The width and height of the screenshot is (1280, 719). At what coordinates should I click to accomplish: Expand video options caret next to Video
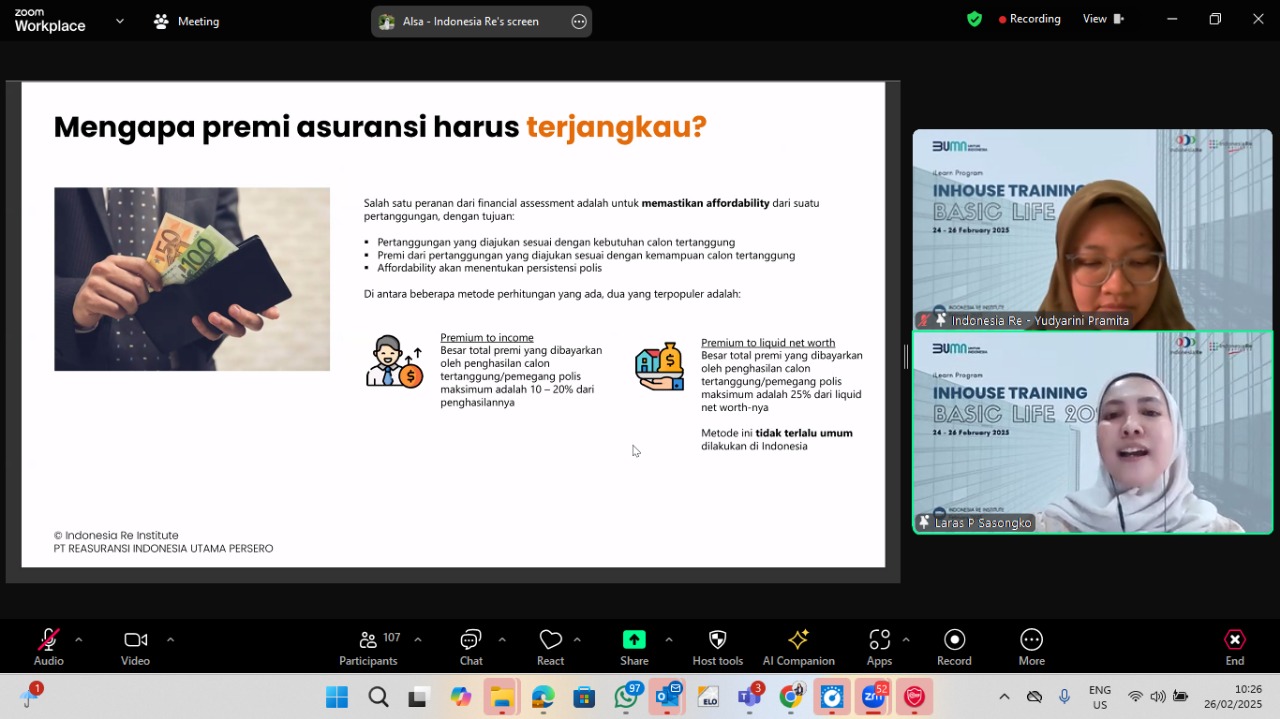tap(170, 639)
